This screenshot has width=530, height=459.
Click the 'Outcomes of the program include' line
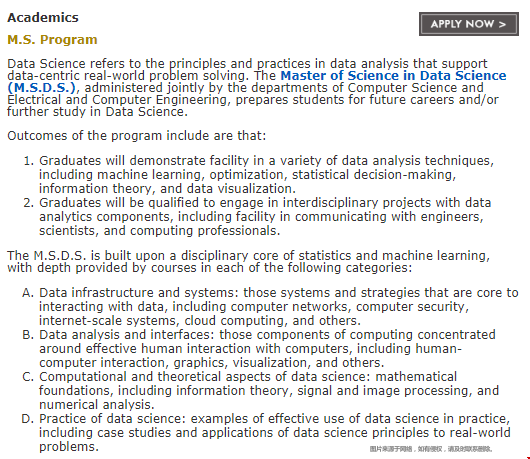click(137, 136)
